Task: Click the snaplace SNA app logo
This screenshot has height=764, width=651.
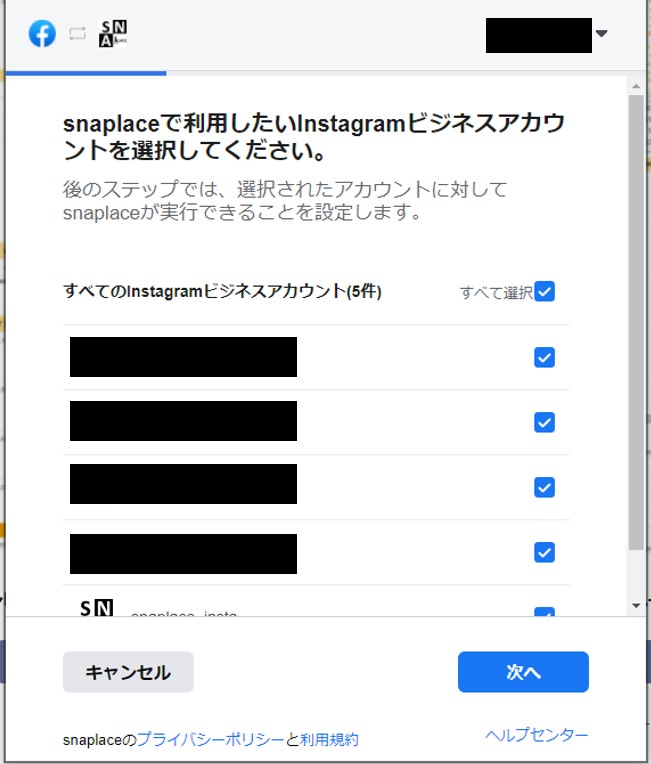Action: [x=113, y=34]
